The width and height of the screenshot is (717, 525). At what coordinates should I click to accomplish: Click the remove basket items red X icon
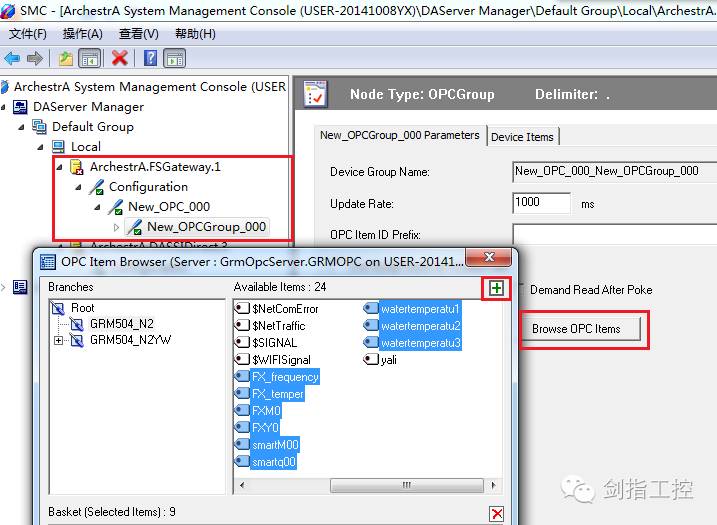(x=496, y=514)
